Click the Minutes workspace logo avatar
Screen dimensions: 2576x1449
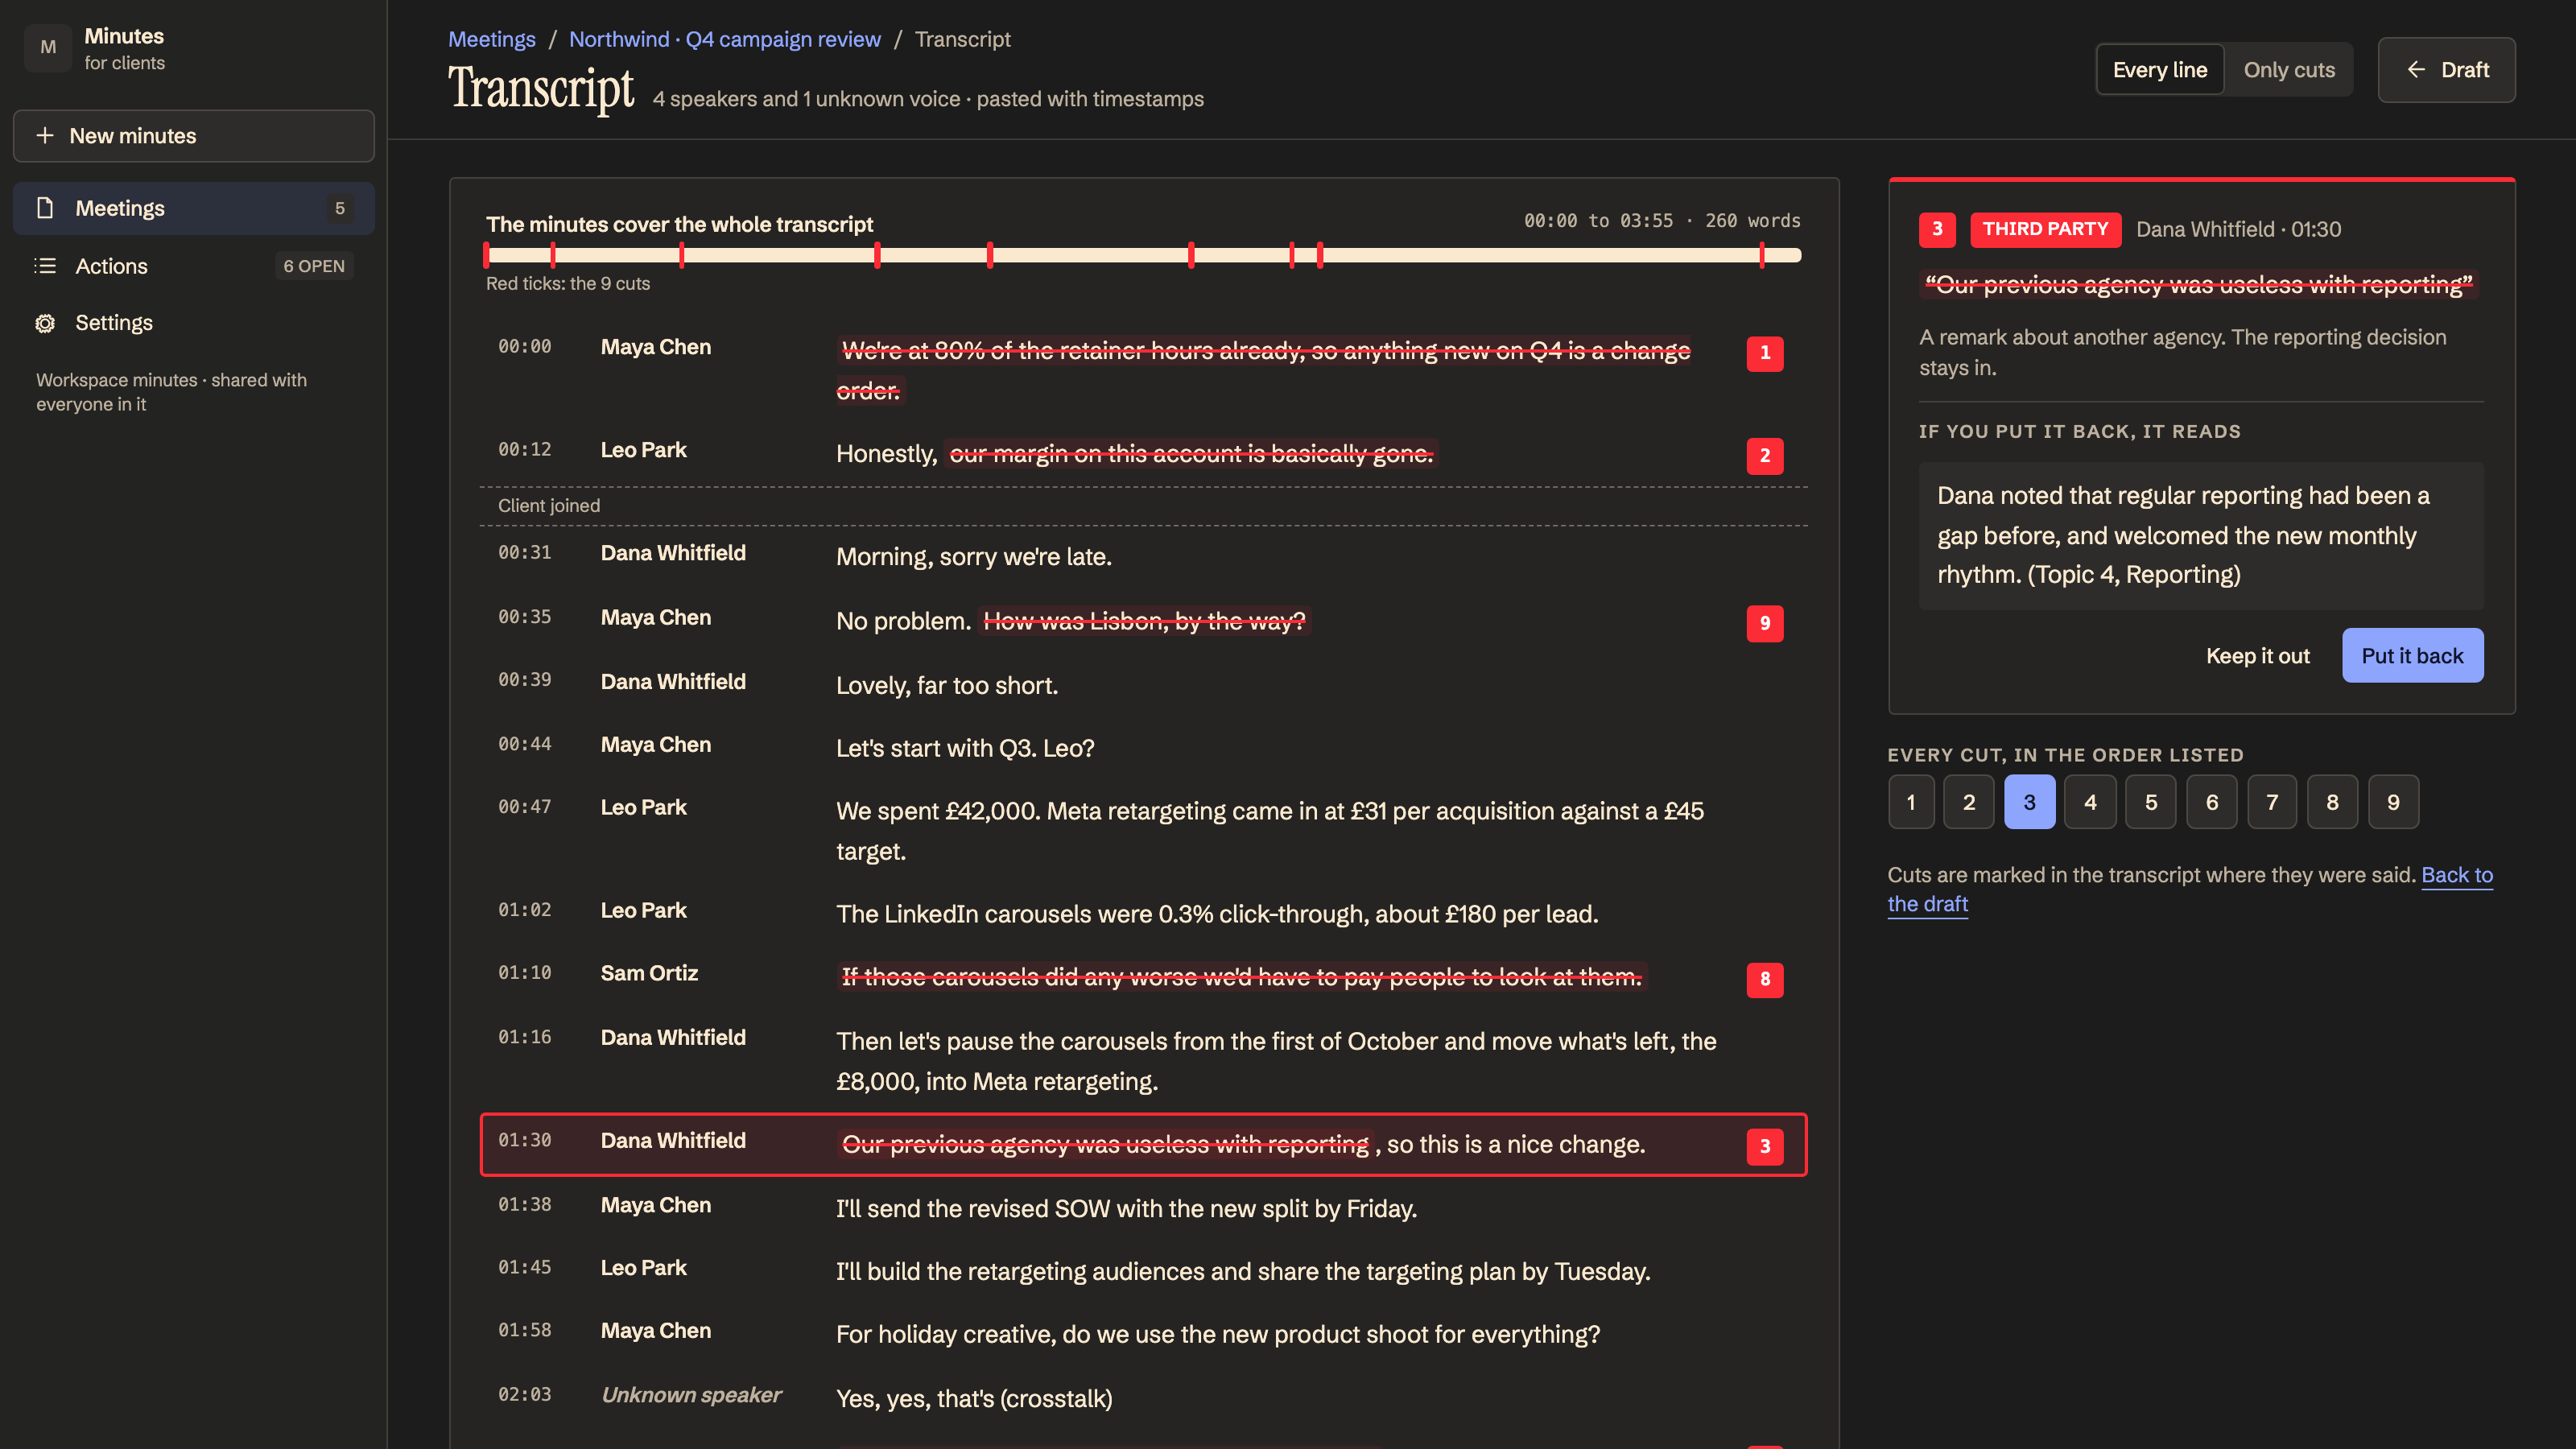[47, 48]
